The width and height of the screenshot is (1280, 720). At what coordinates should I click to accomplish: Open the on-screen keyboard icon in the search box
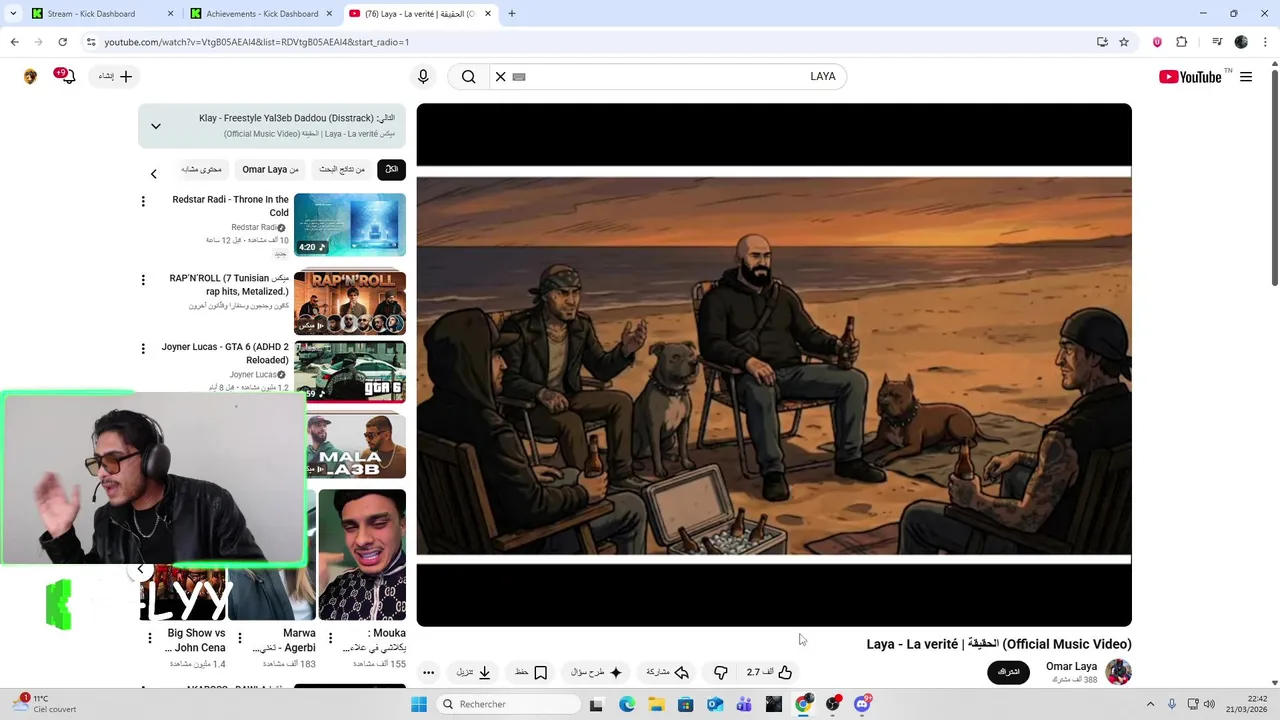[519, 76]
